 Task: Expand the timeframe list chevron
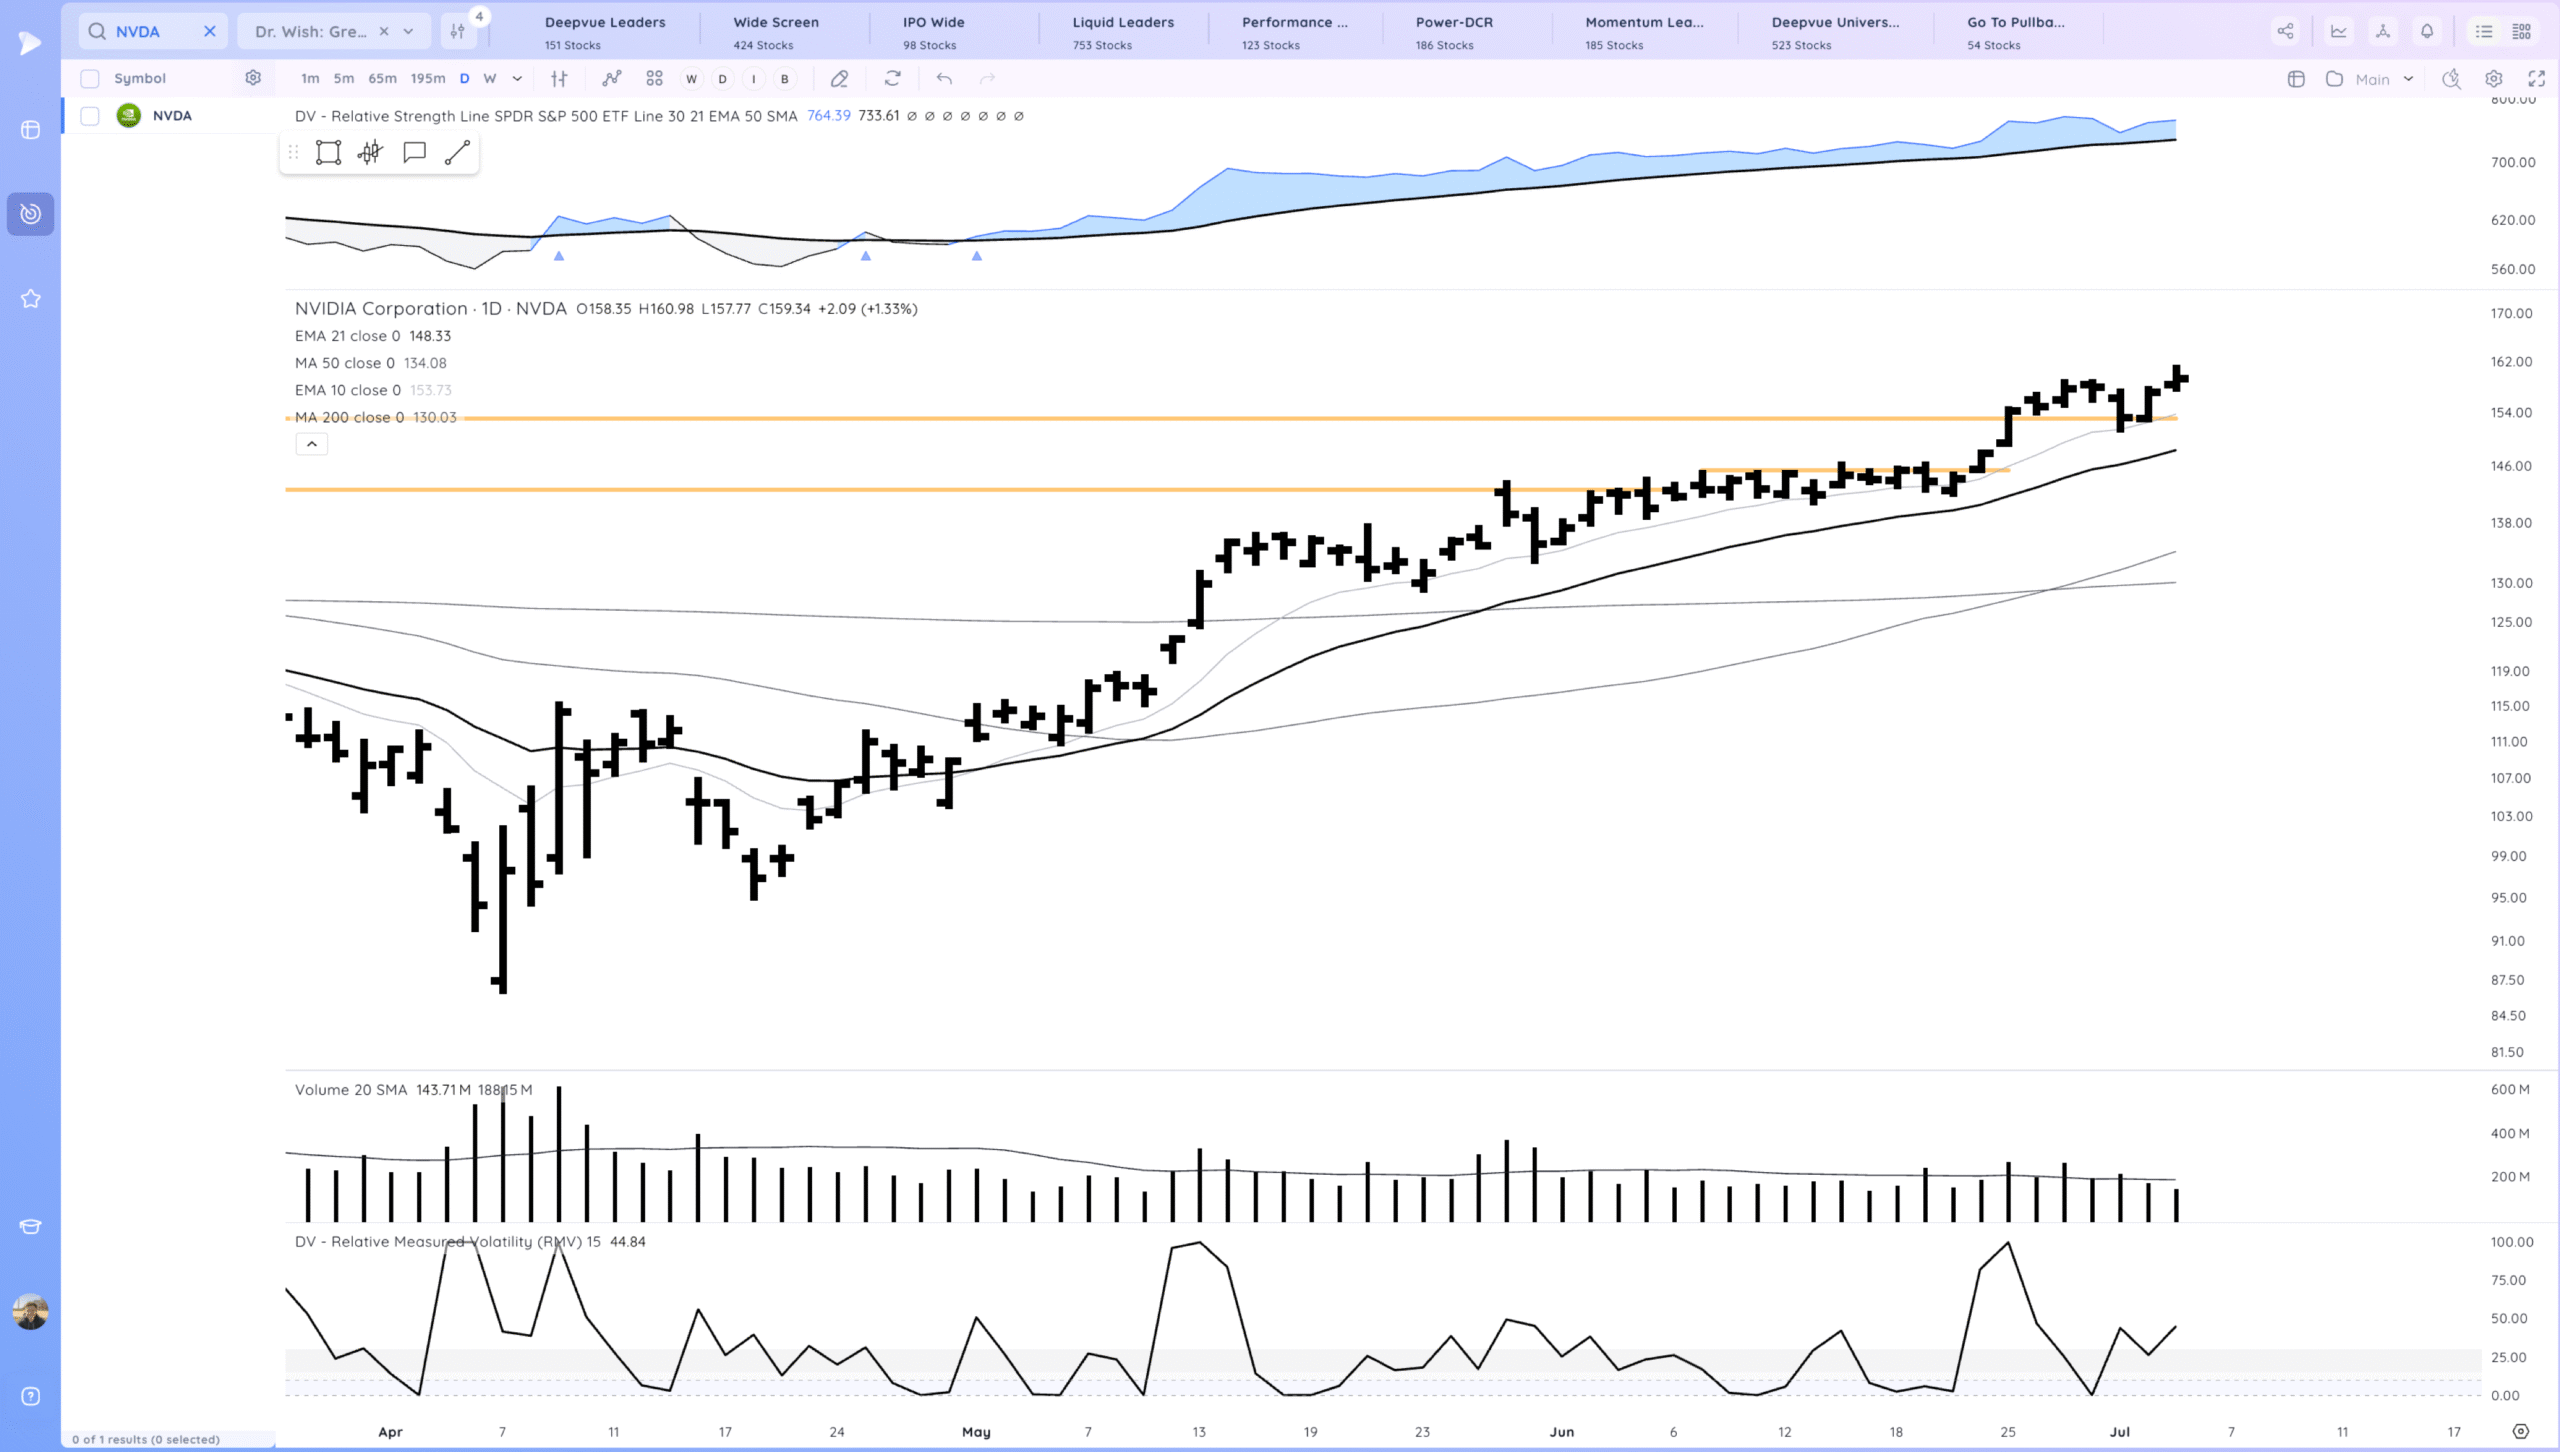coord(517,79)
